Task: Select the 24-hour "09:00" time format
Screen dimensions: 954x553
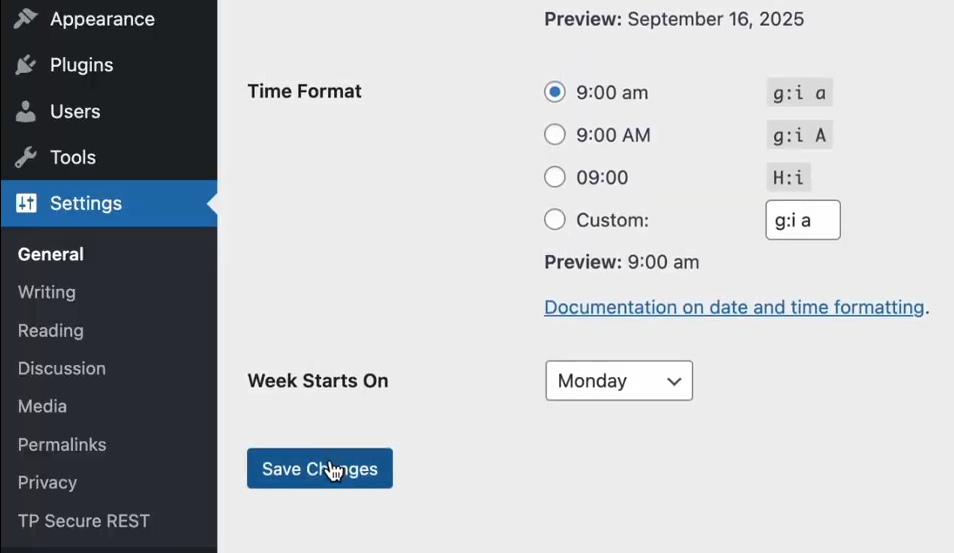Action: tap(555, 177)
